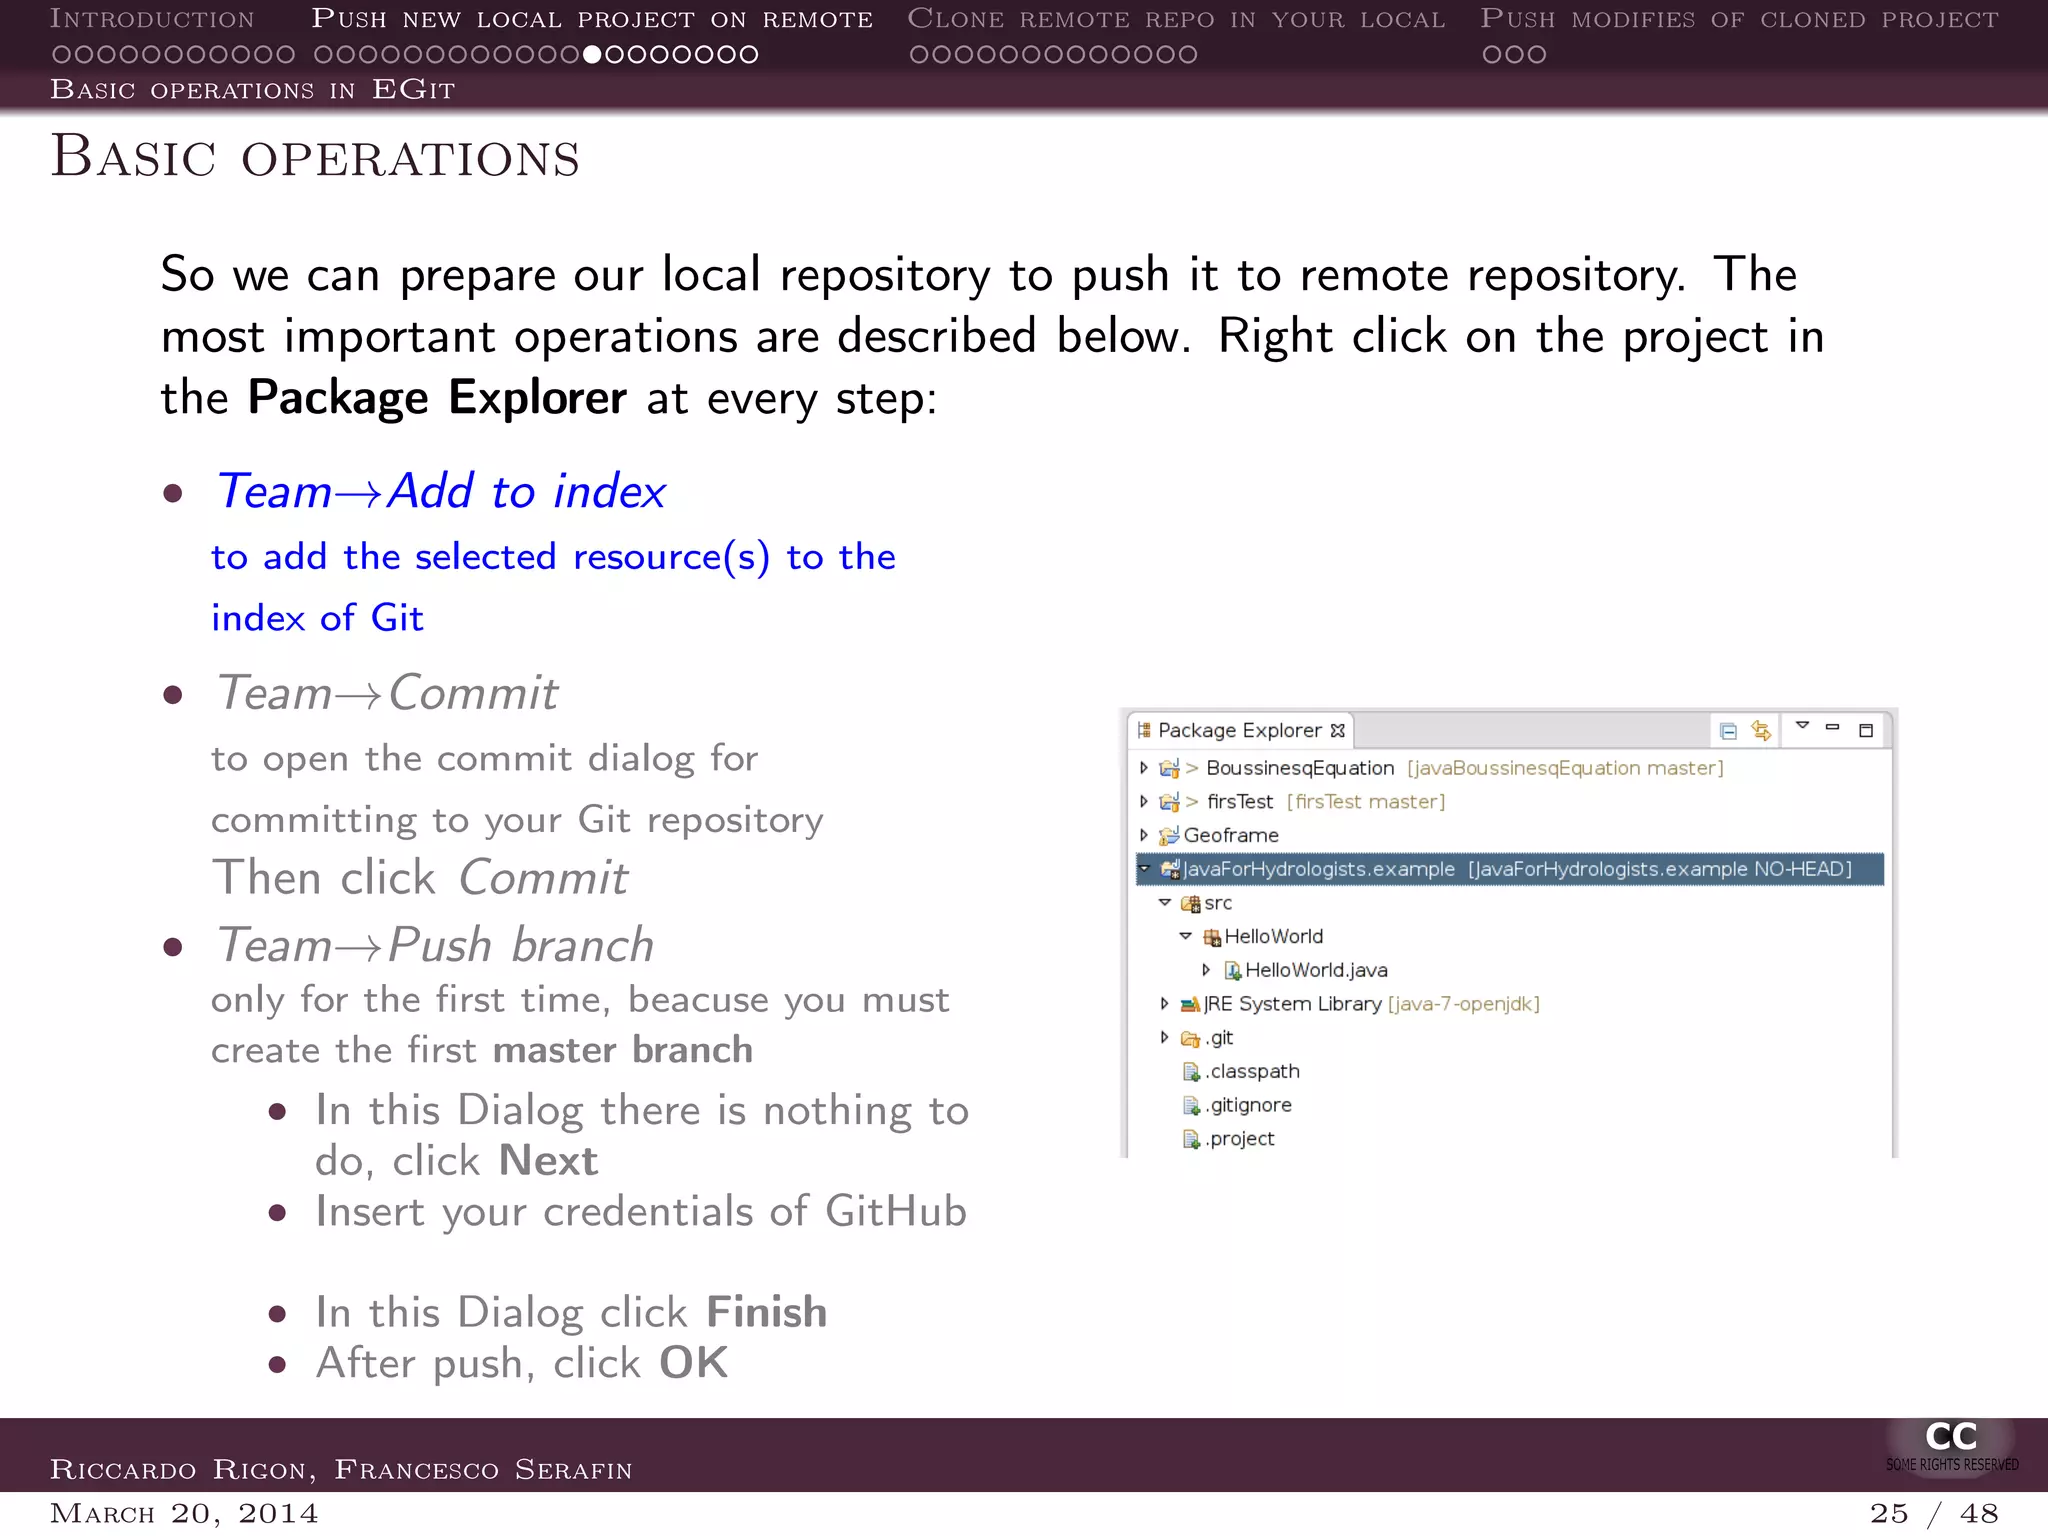Expand the JRE System Library node
This screenshot has height=1536, width=2048.
tap(1164, 1003)
